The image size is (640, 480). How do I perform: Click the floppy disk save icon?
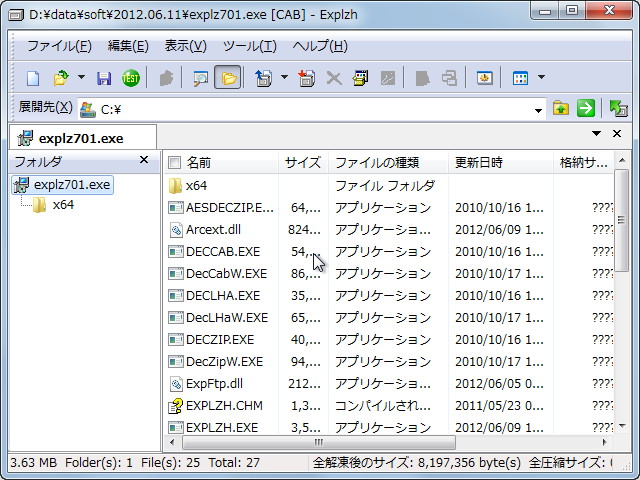tap(104, 78)
